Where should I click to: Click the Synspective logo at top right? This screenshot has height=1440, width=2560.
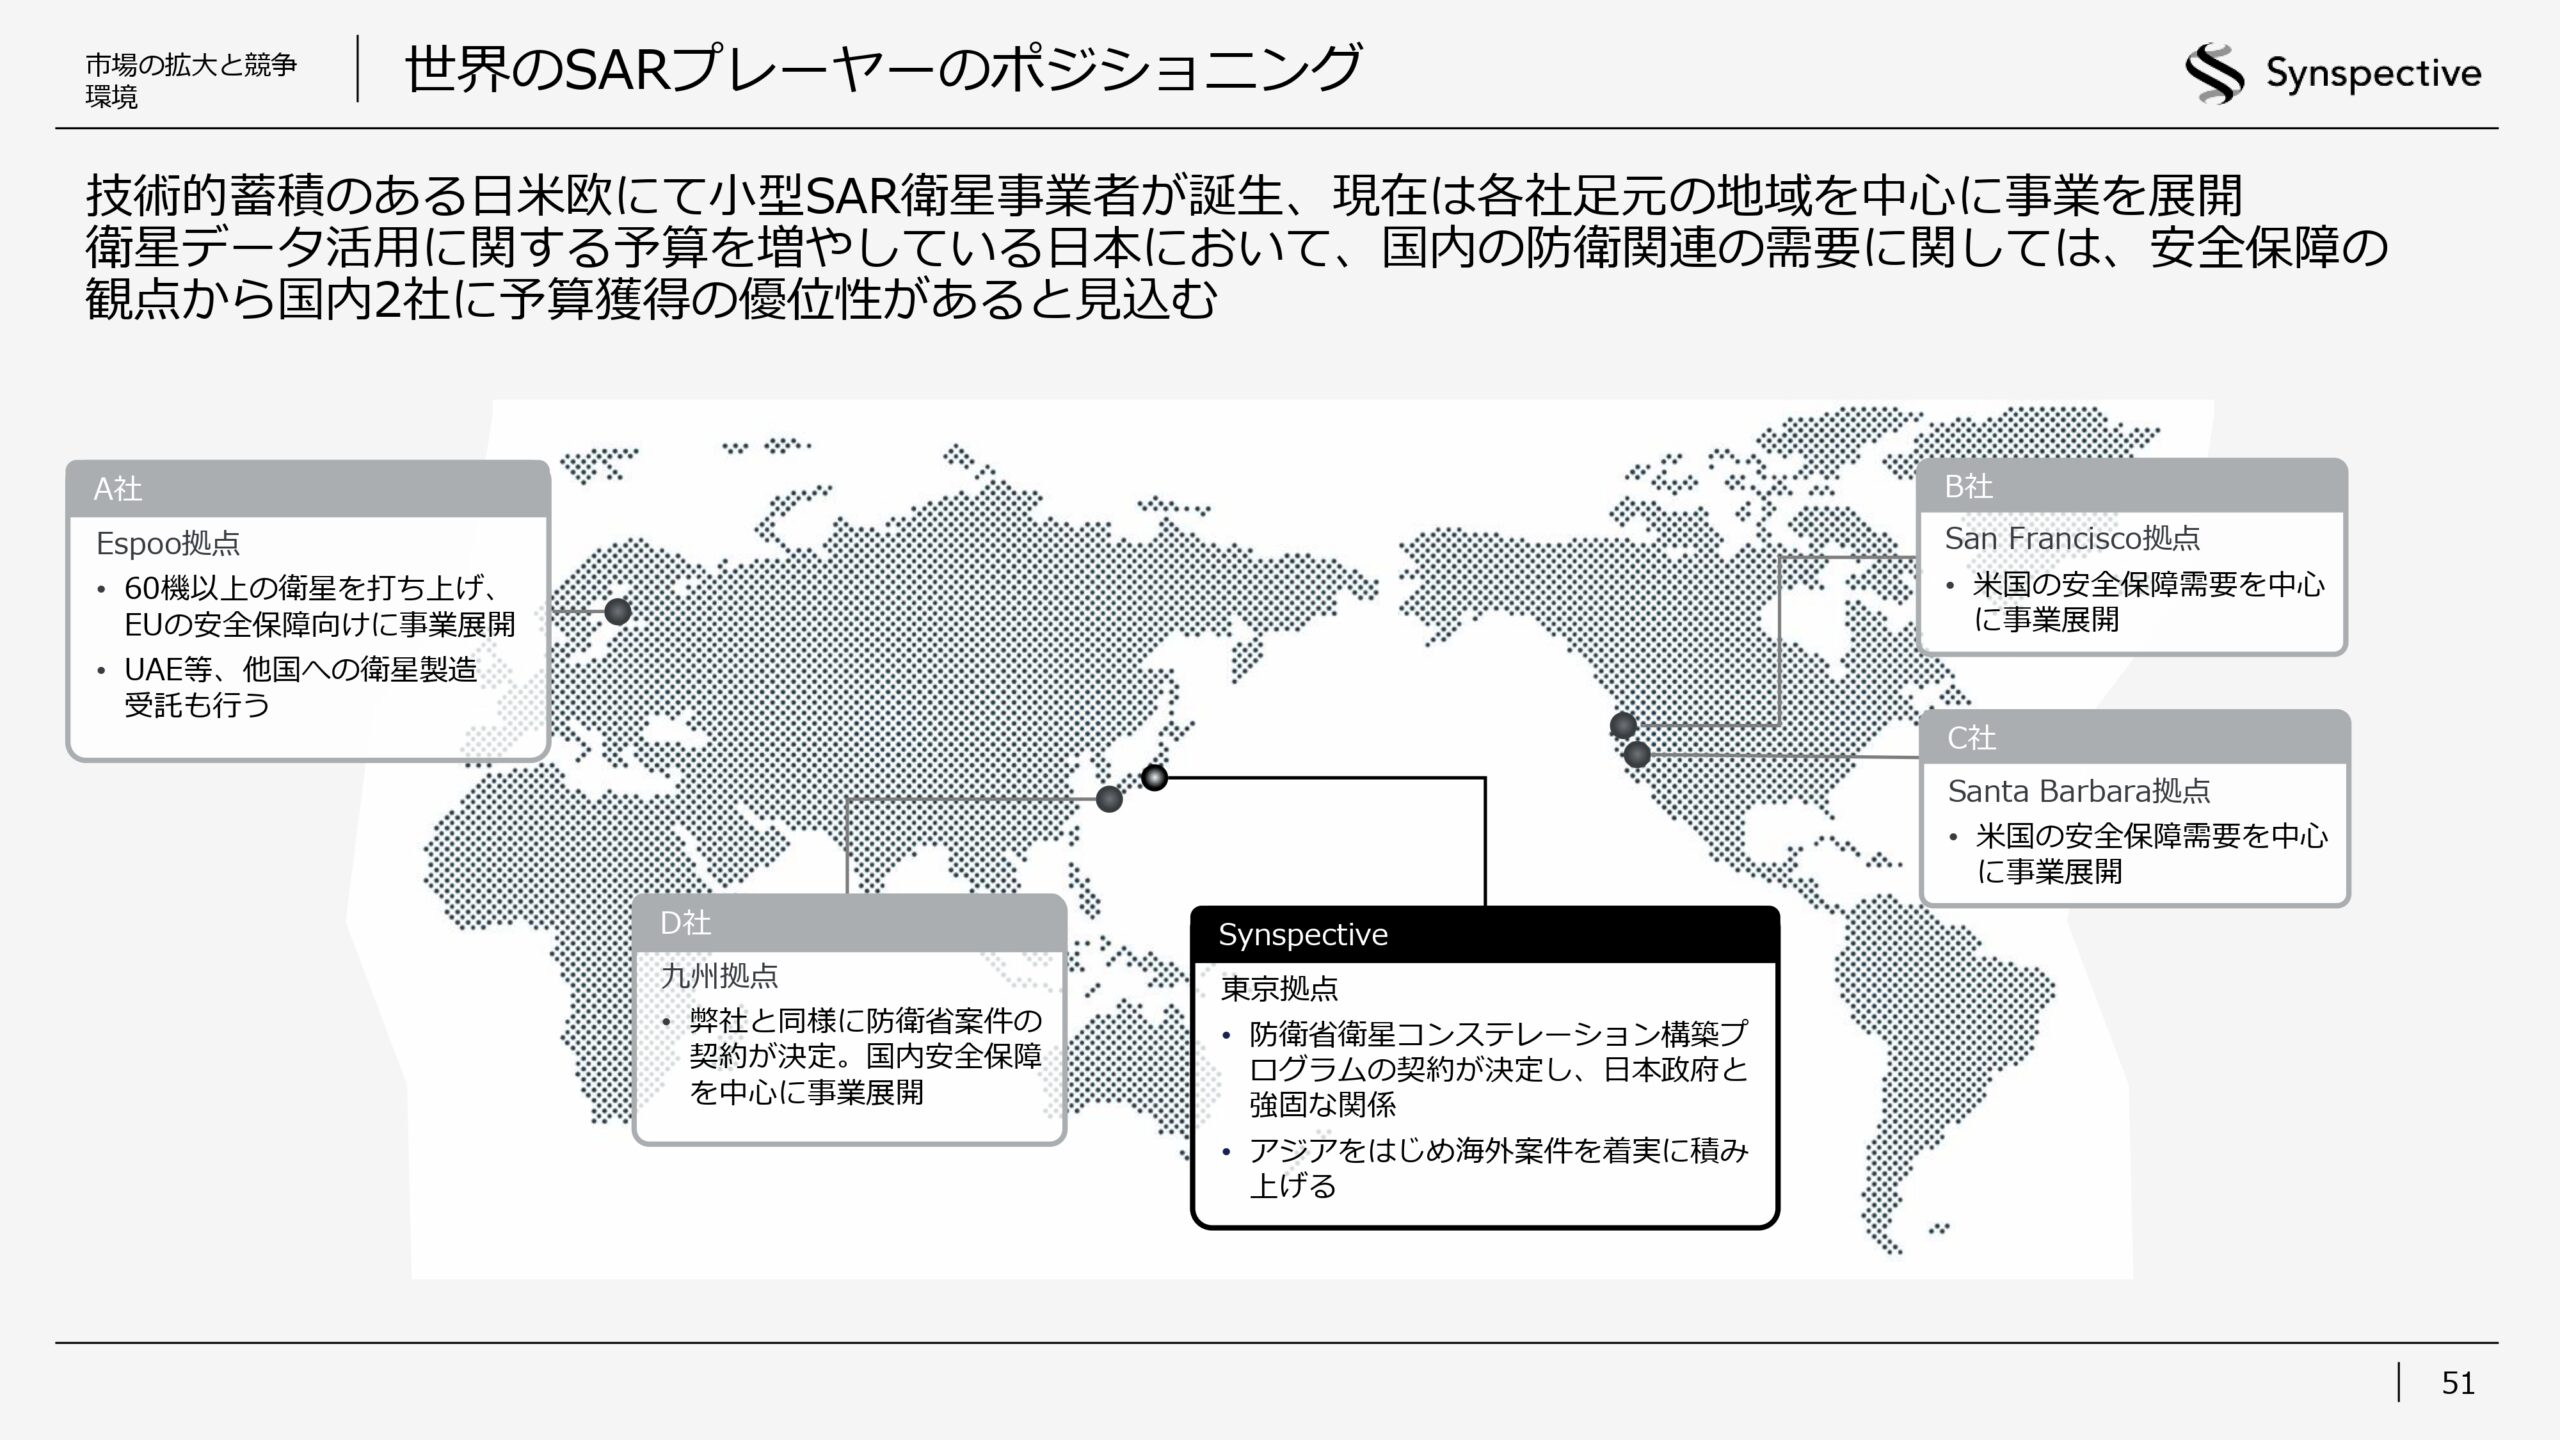click(x=2332, y=74)
